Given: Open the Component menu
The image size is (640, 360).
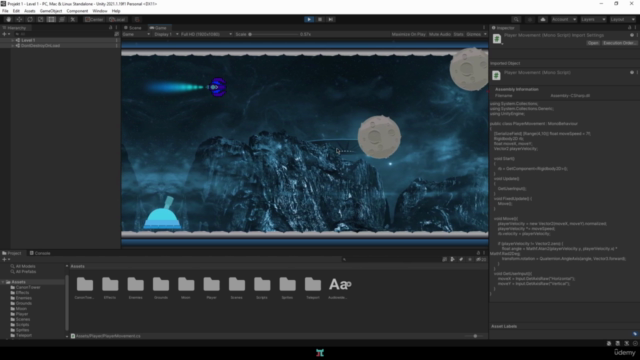Looking at the screenshot, I should [x=77, y=11].
